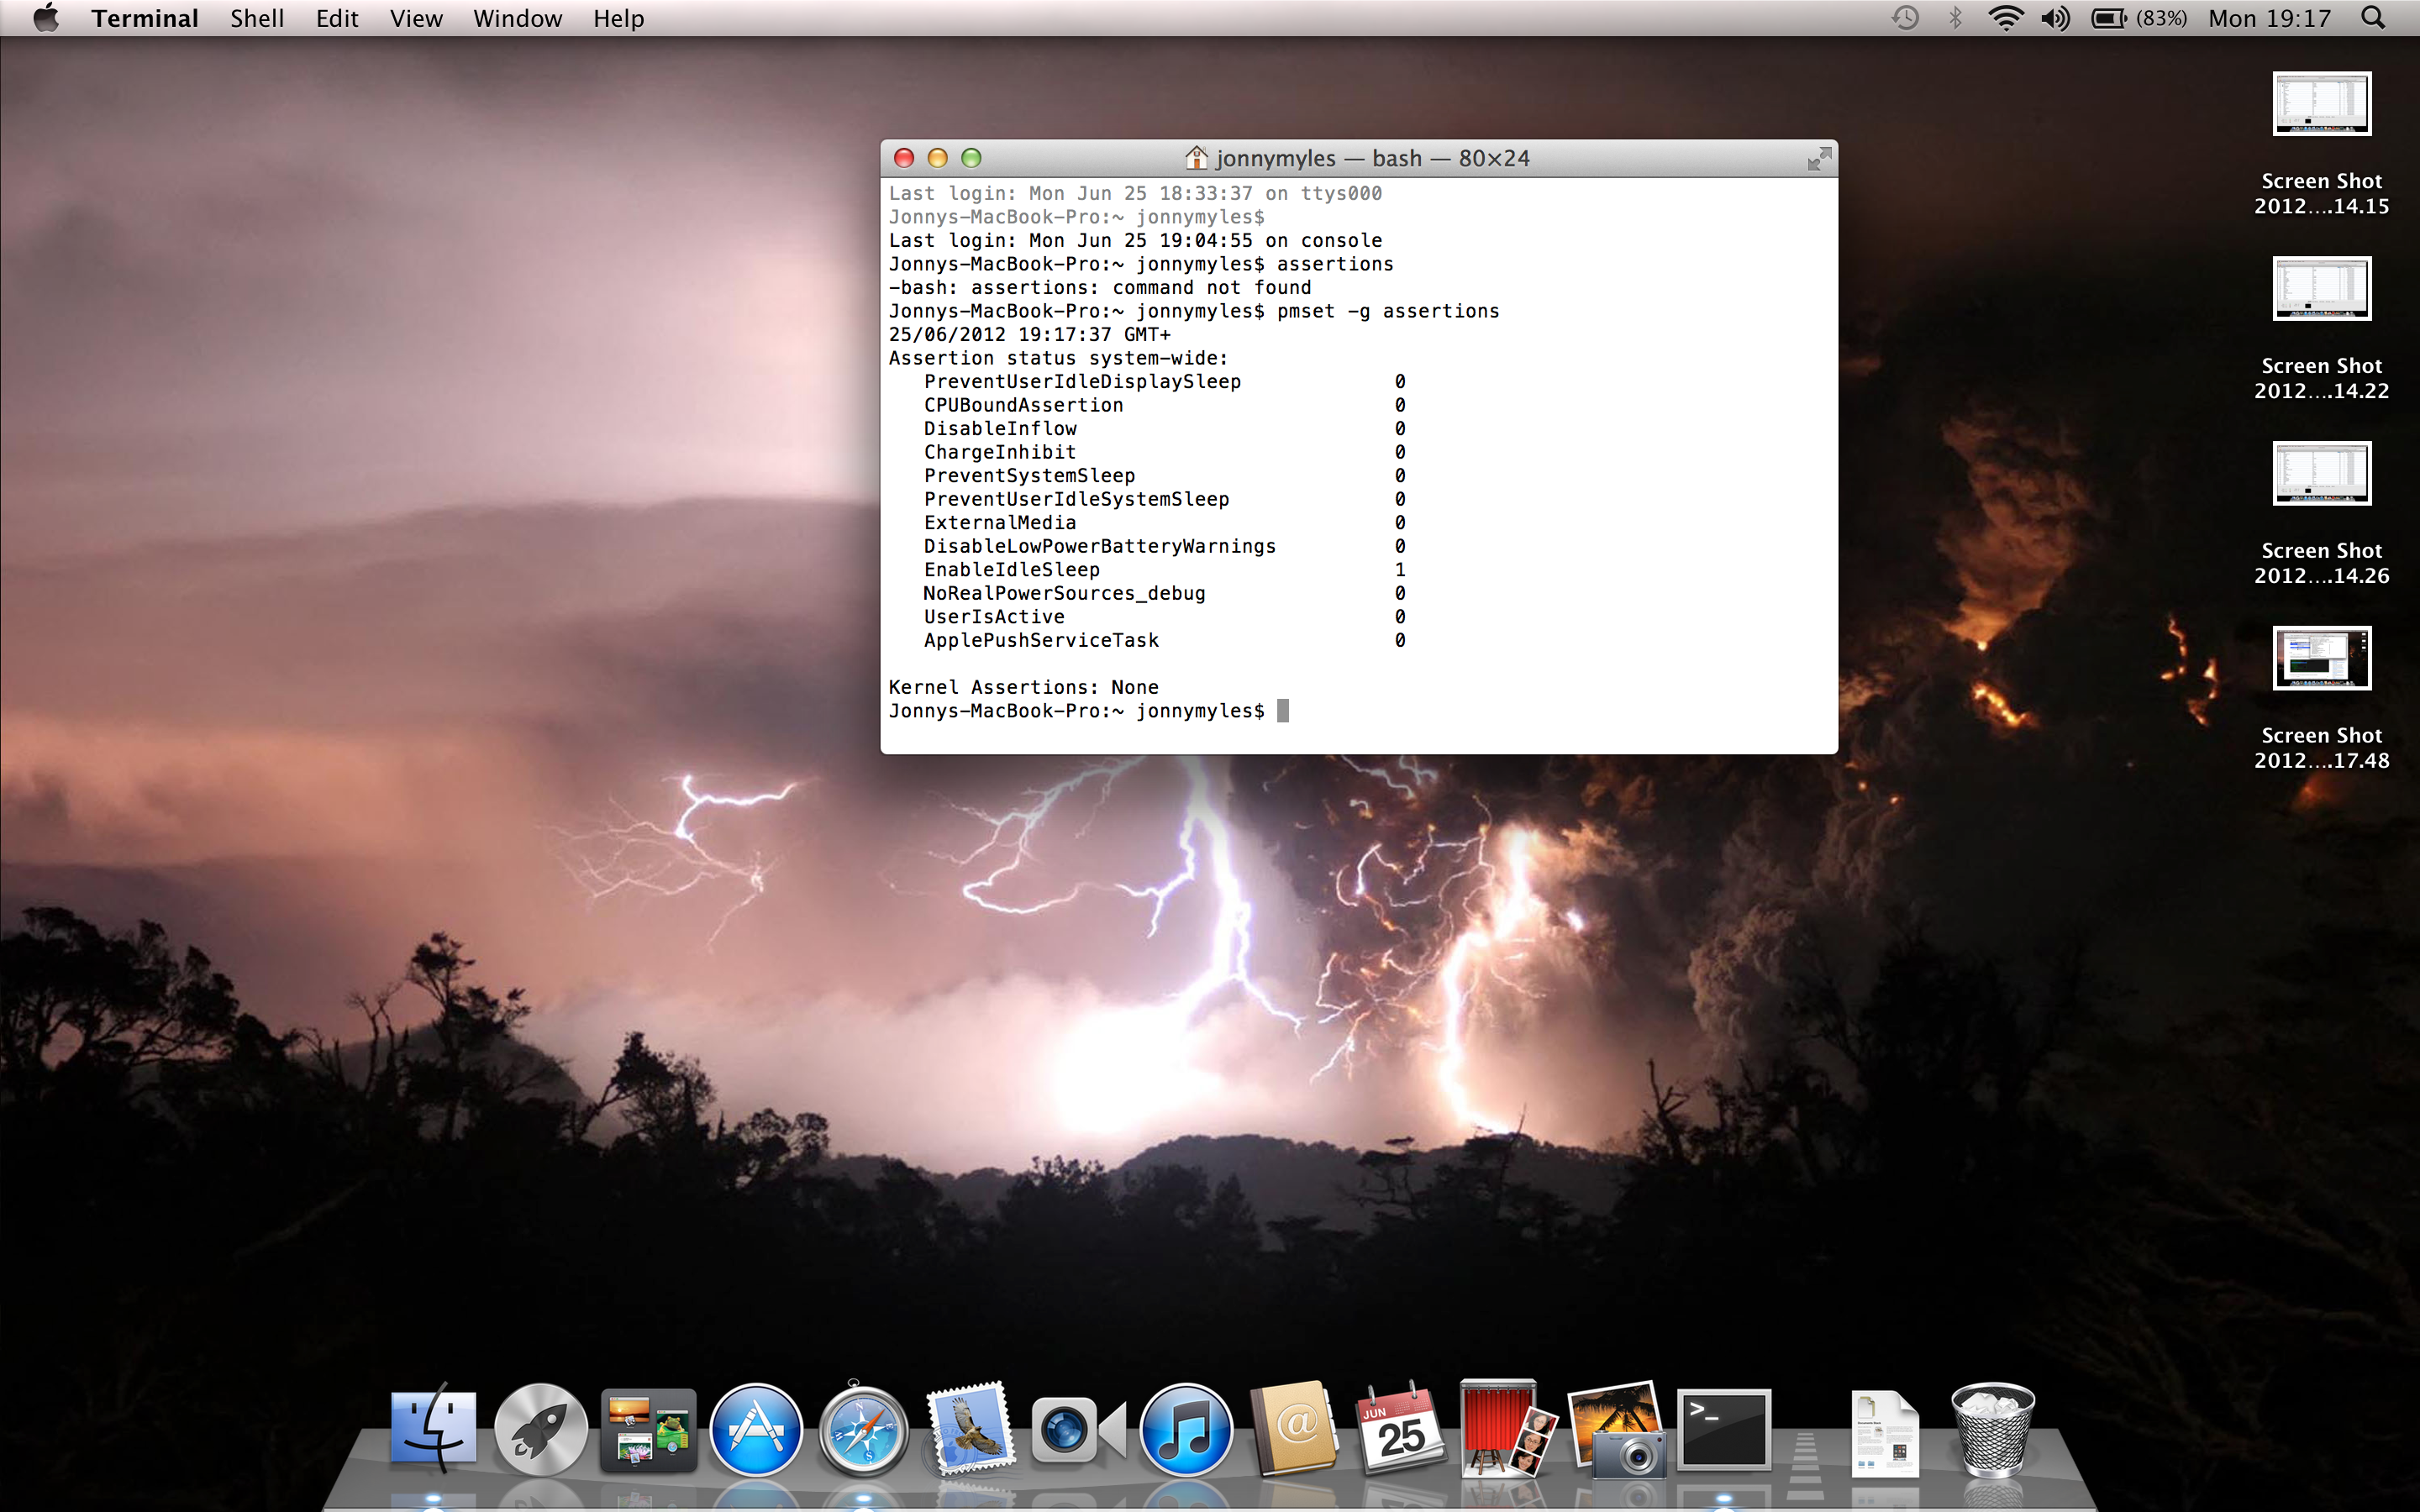Click the green zoom button of Terminal
Image resolution: width=2420 pixels, height=1512 pixels.
tap(971, 158)
